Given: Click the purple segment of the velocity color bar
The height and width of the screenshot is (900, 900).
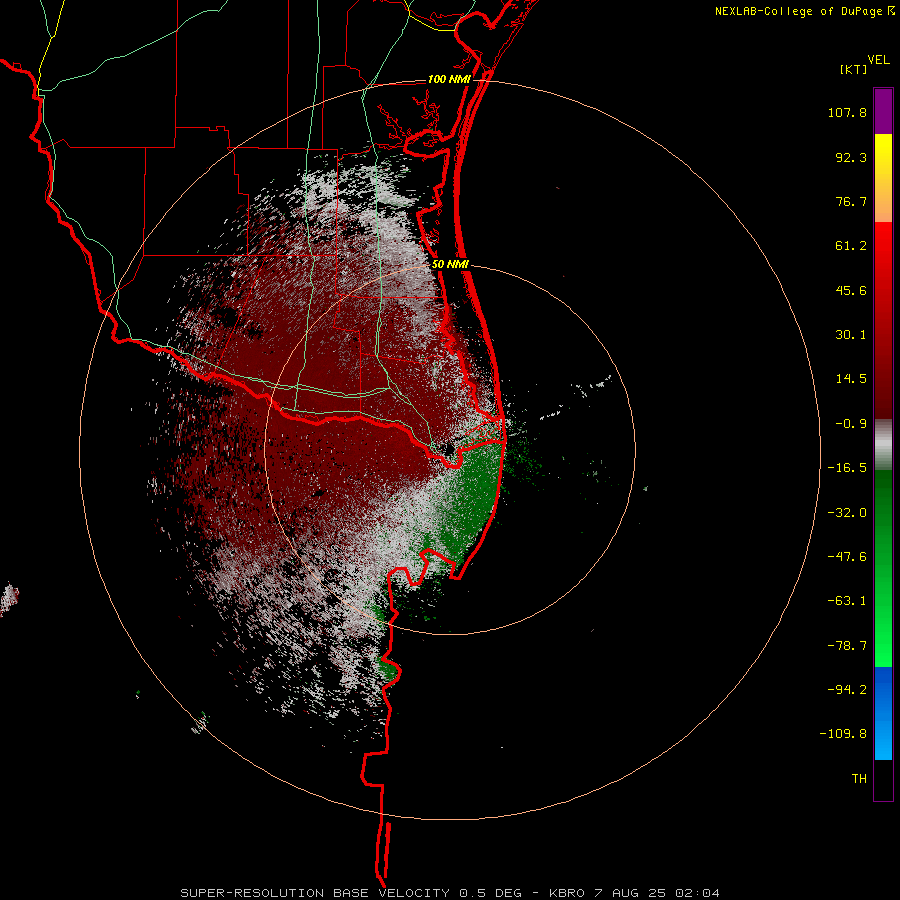Looking at the screenshot, I should pos(883,111).
